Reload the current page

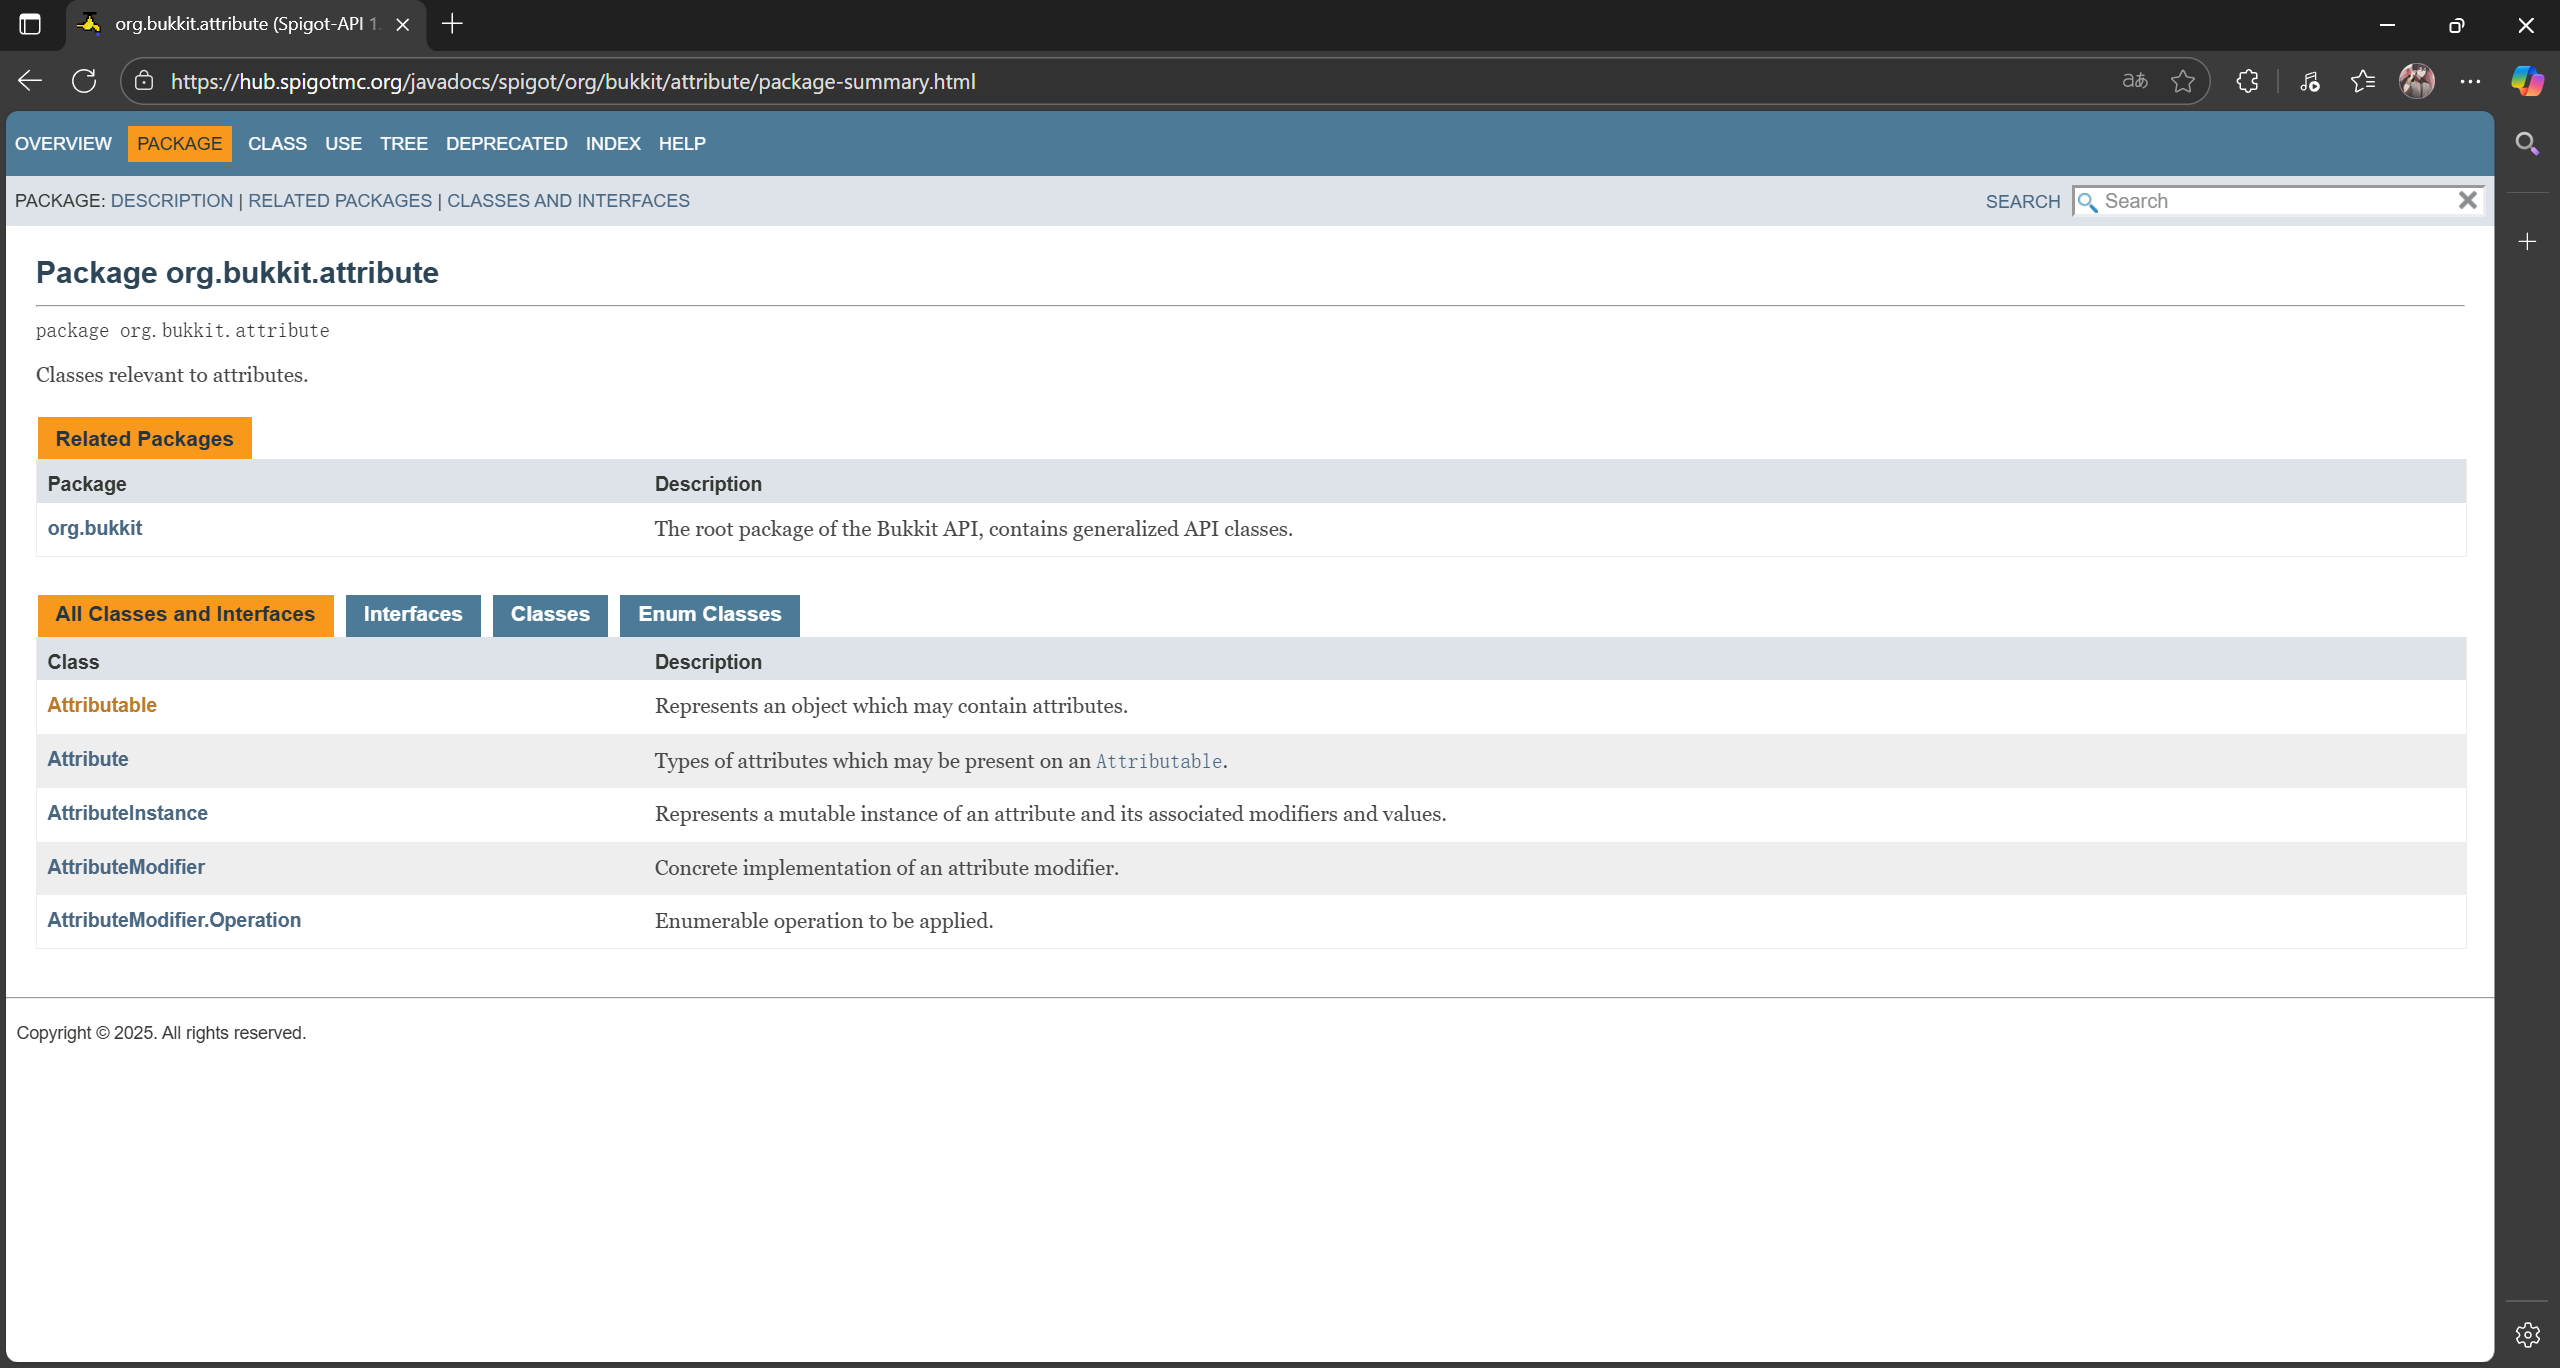pos(84,81)
